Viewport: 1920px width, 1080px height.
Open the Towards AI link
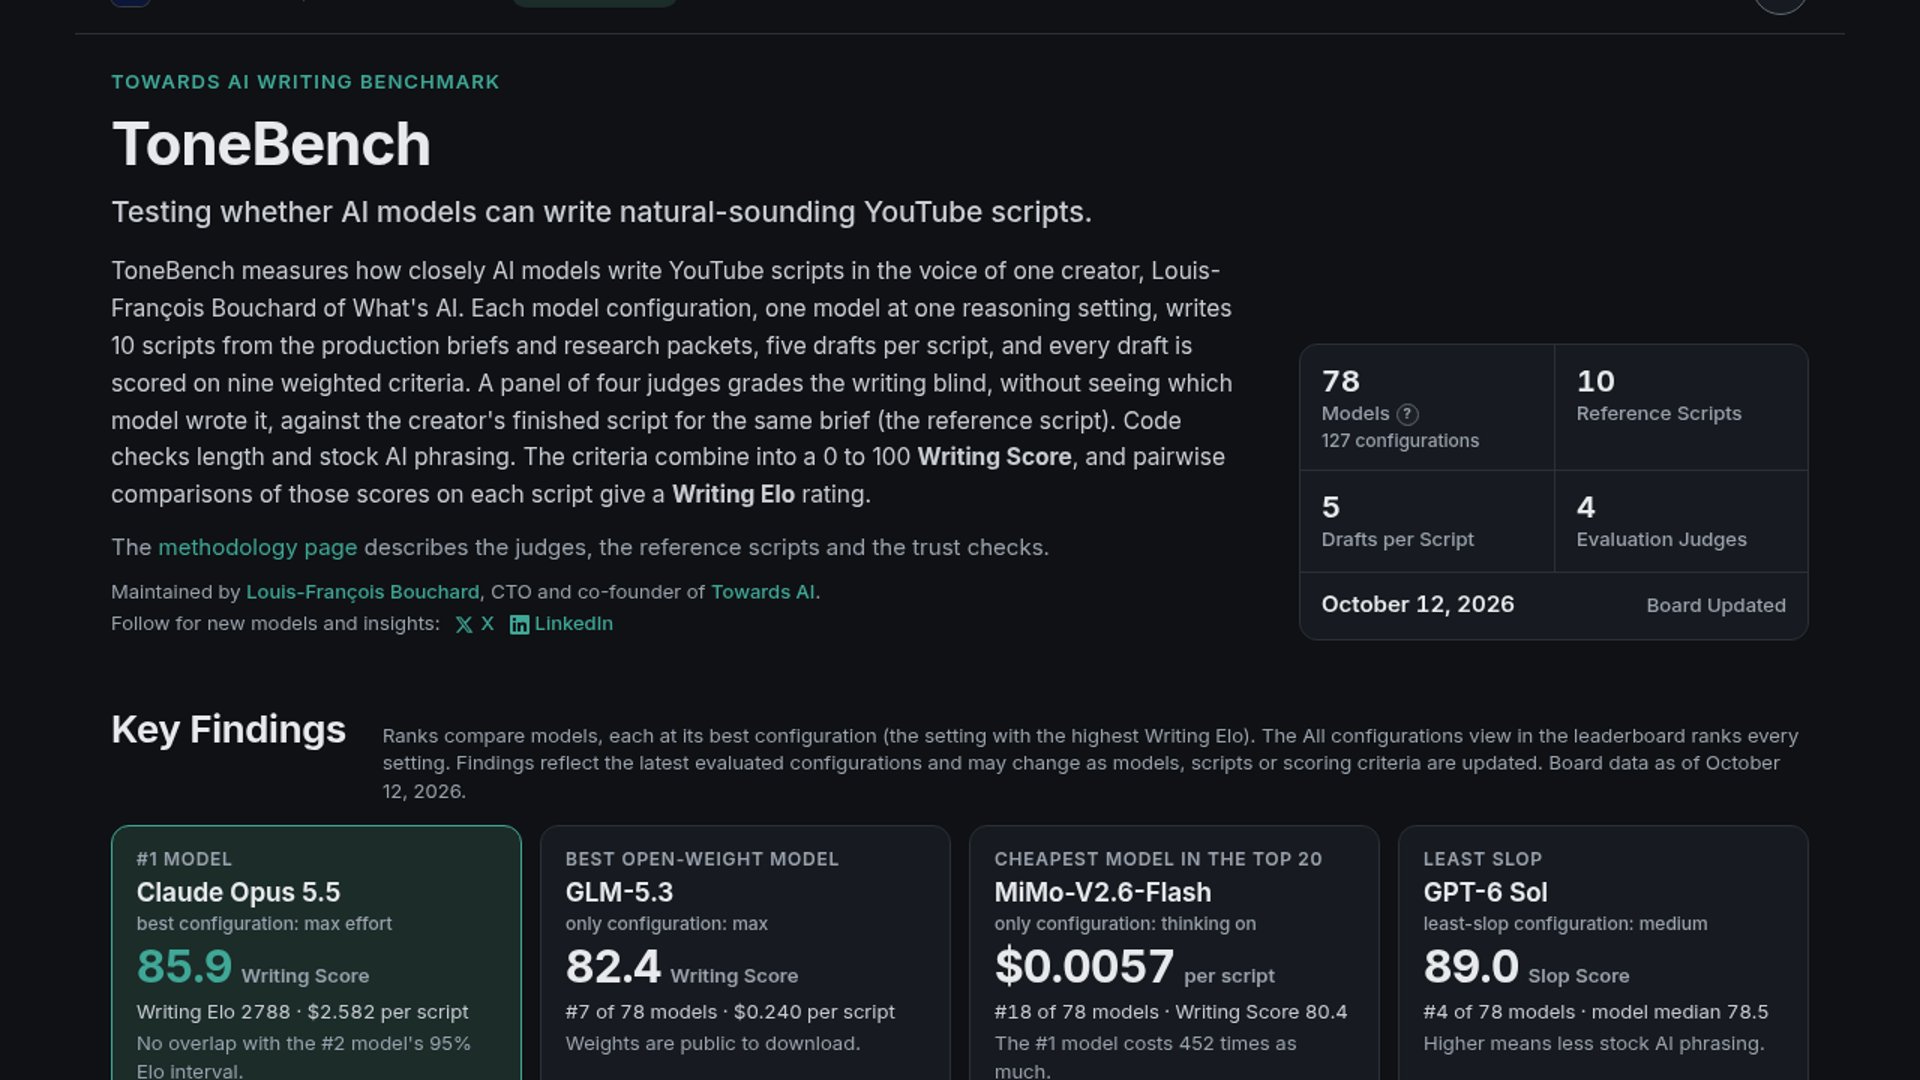762,592
